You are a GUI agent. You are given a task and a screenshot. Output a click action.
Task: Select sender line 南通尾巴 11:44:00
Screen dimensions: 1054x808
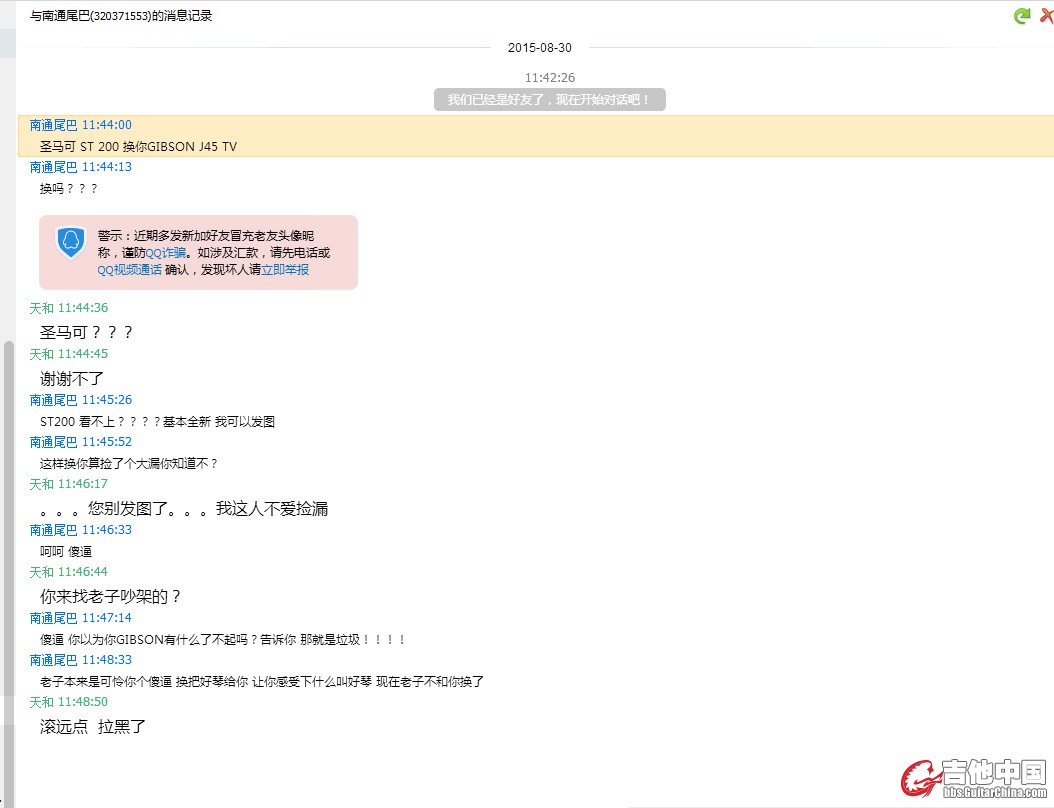pyautogui.click(x=81, y=125)
